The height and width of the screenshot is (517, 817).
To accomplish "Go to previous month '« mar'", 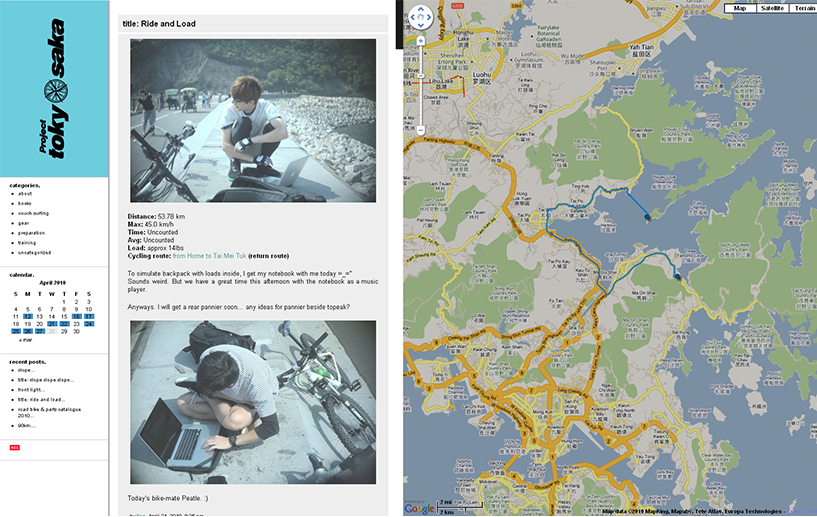I will coord(25,340).
